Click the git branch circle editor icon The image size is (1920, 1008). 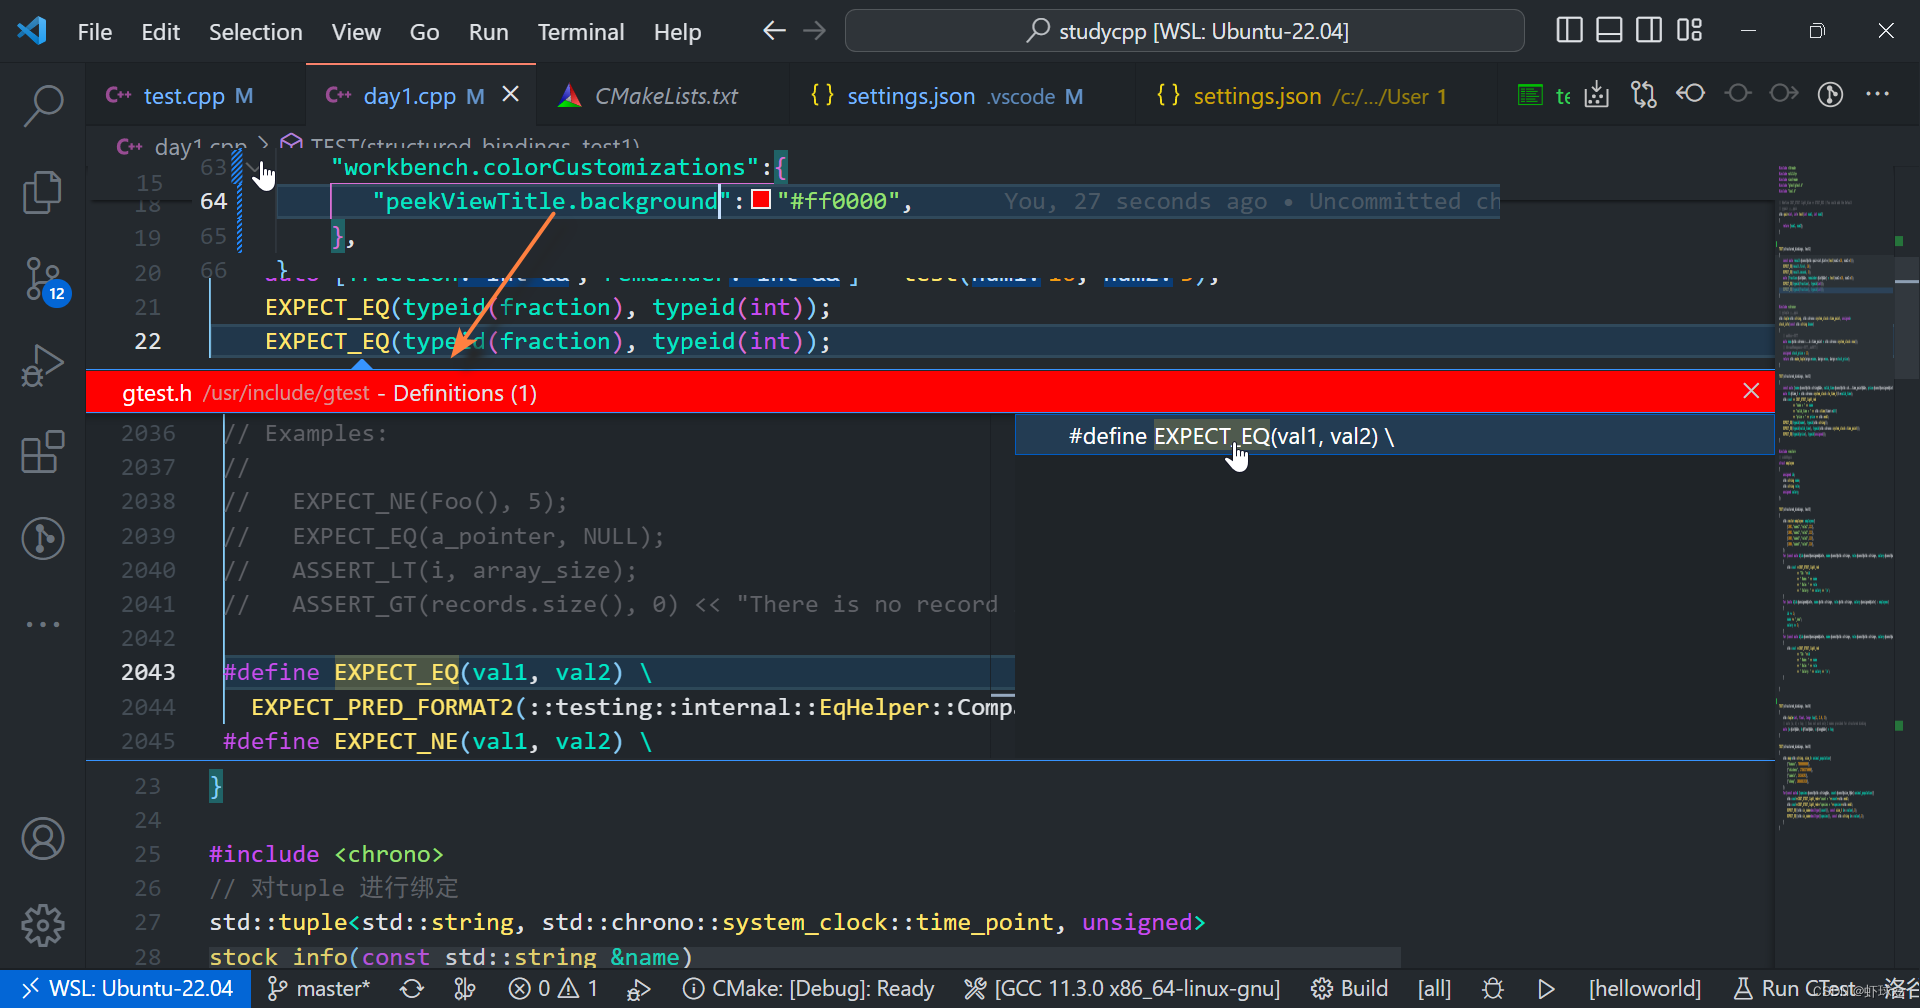pyautogui.click(x=1830, y=95)
